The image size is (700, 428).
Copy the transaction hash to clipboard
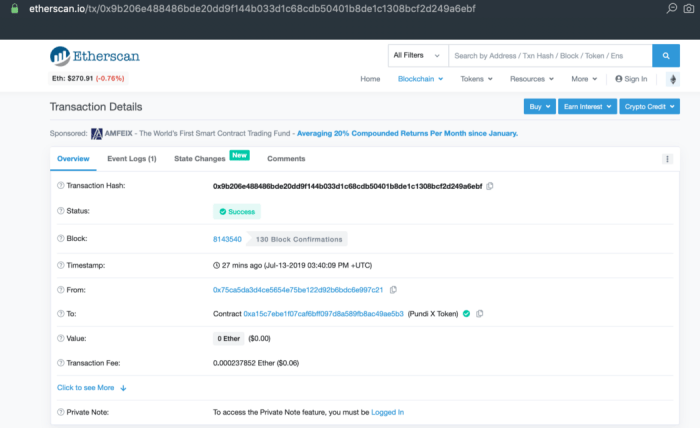click(x=490, y=186)
